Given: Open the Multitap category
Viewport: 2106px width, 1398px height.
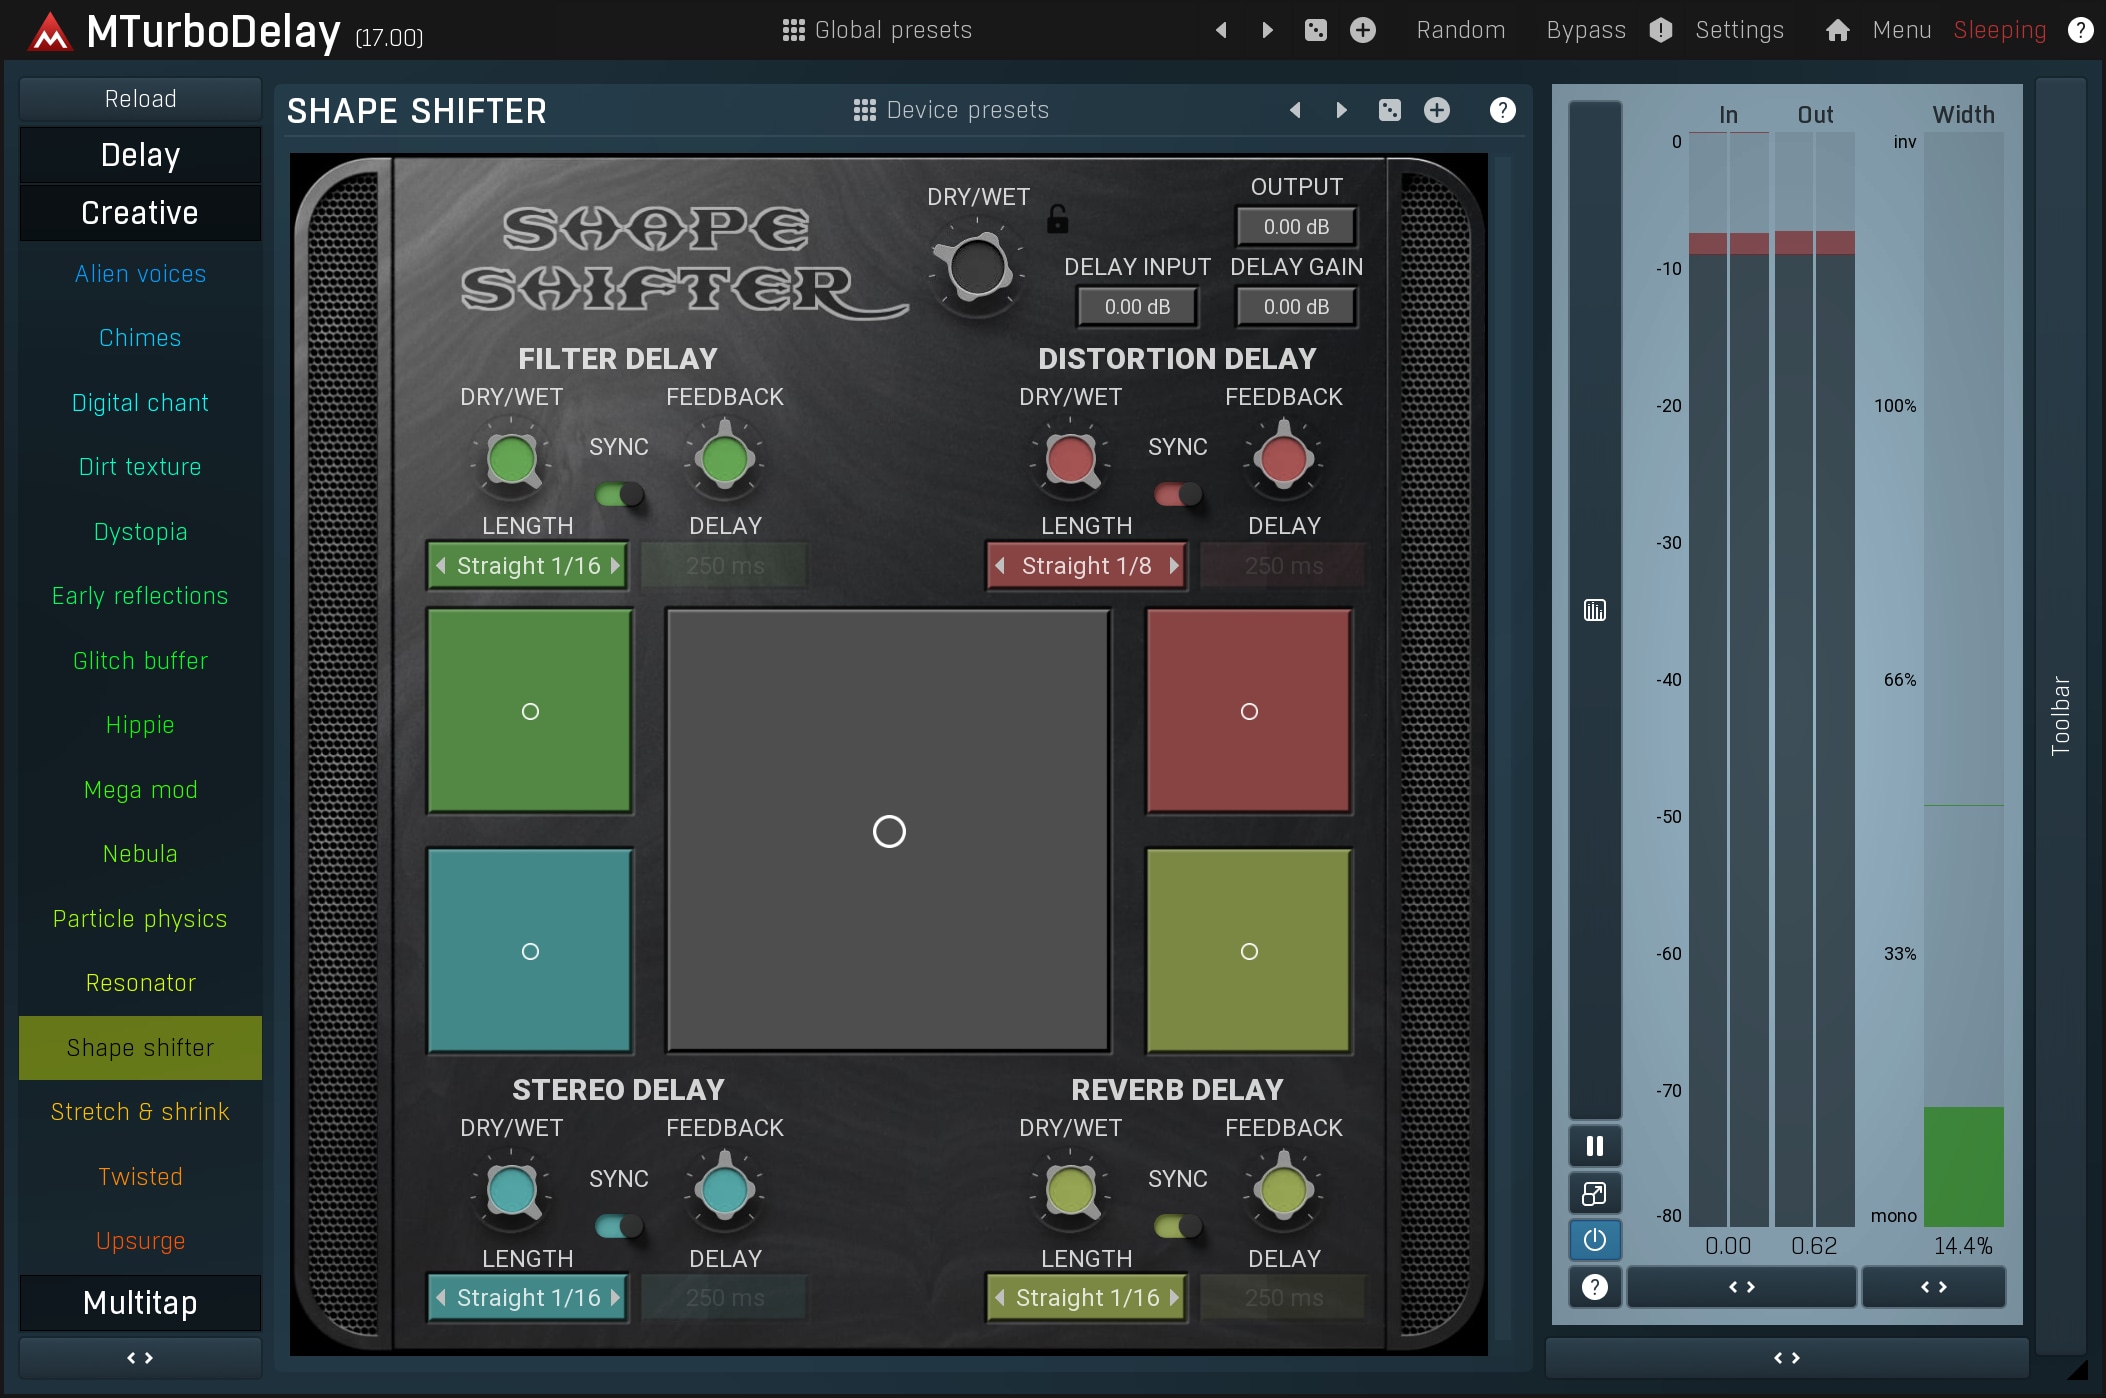Looking at the screenshot, I should click(x=140, y=1303).
